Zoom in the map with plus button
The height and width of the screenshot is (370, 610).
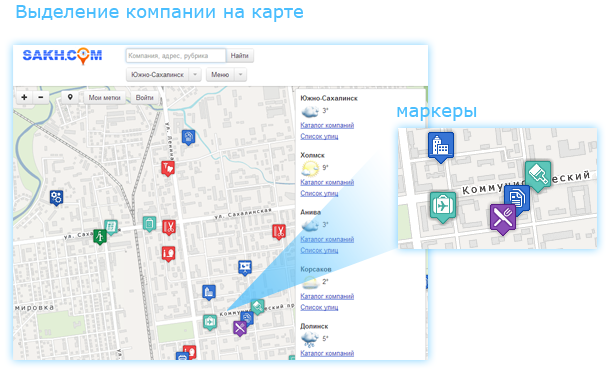24,97
